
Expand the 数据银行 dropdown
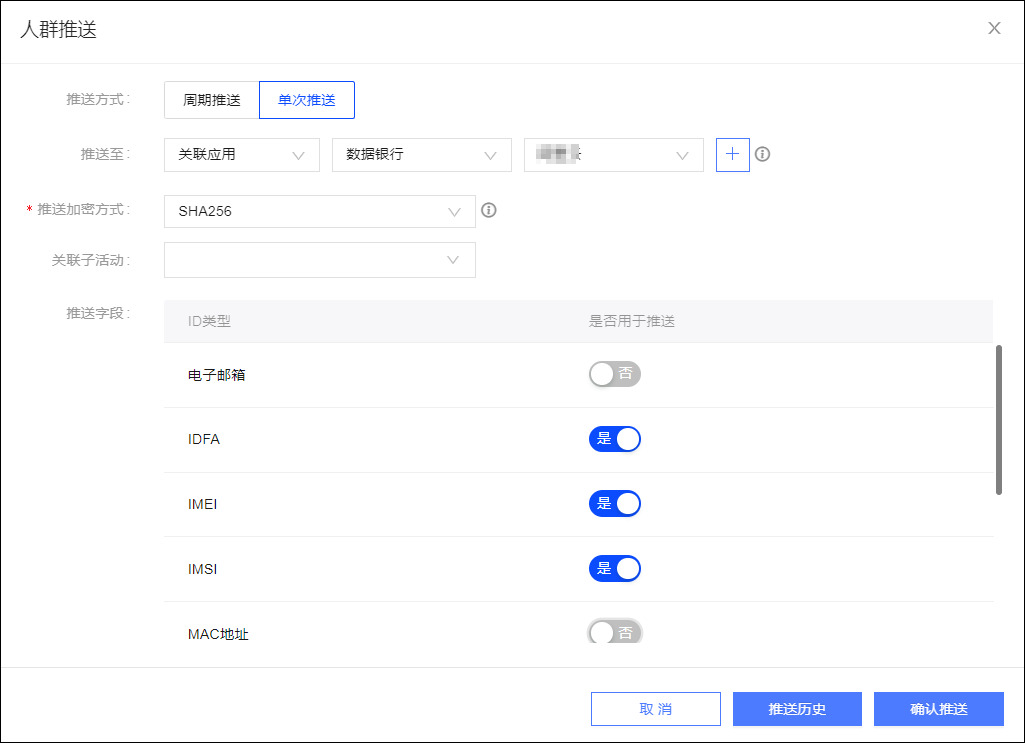(x=422, y=155)
